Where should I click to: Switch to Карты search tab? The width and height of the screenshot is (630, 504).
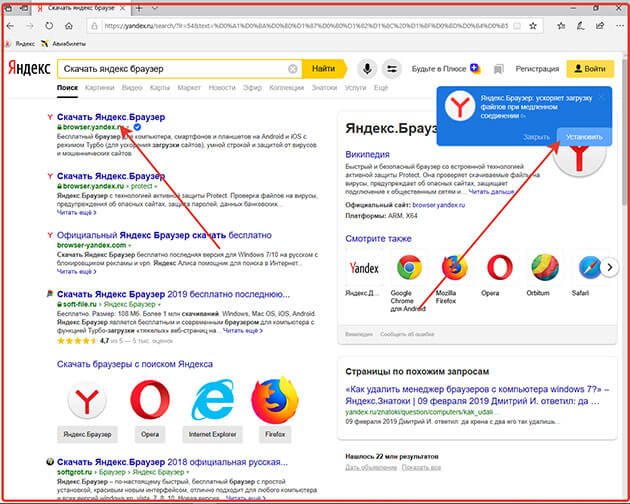[x=160, y=87]
